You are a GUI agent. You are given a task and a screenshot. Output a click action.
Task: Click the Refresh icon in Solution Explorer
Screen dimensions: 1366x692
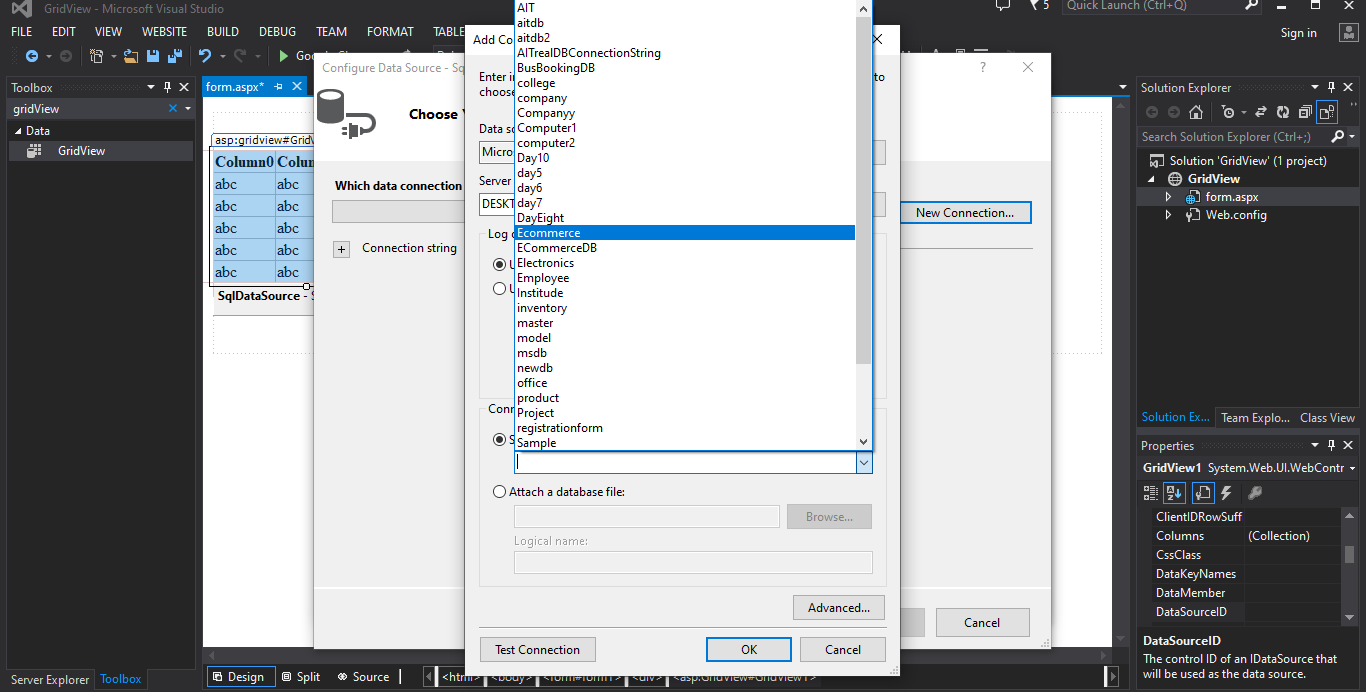tap(1283, 112)
